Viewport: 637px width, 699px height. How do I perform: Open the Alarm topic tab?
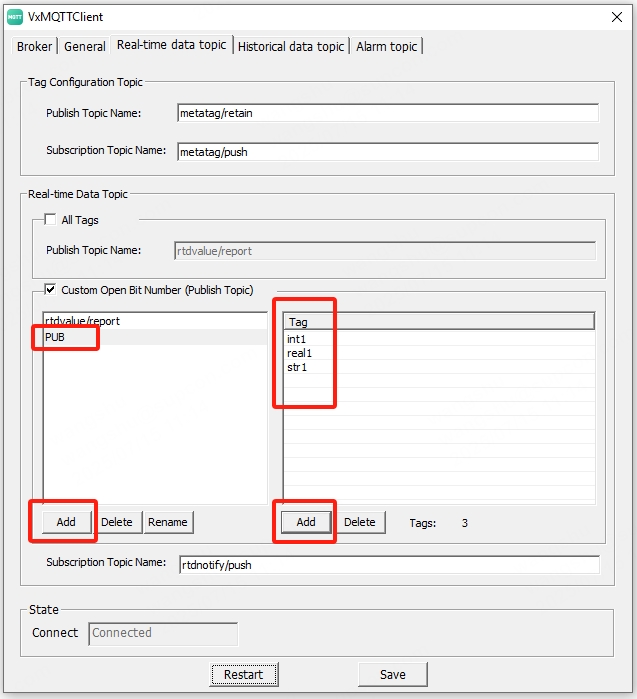click(386, 46)
